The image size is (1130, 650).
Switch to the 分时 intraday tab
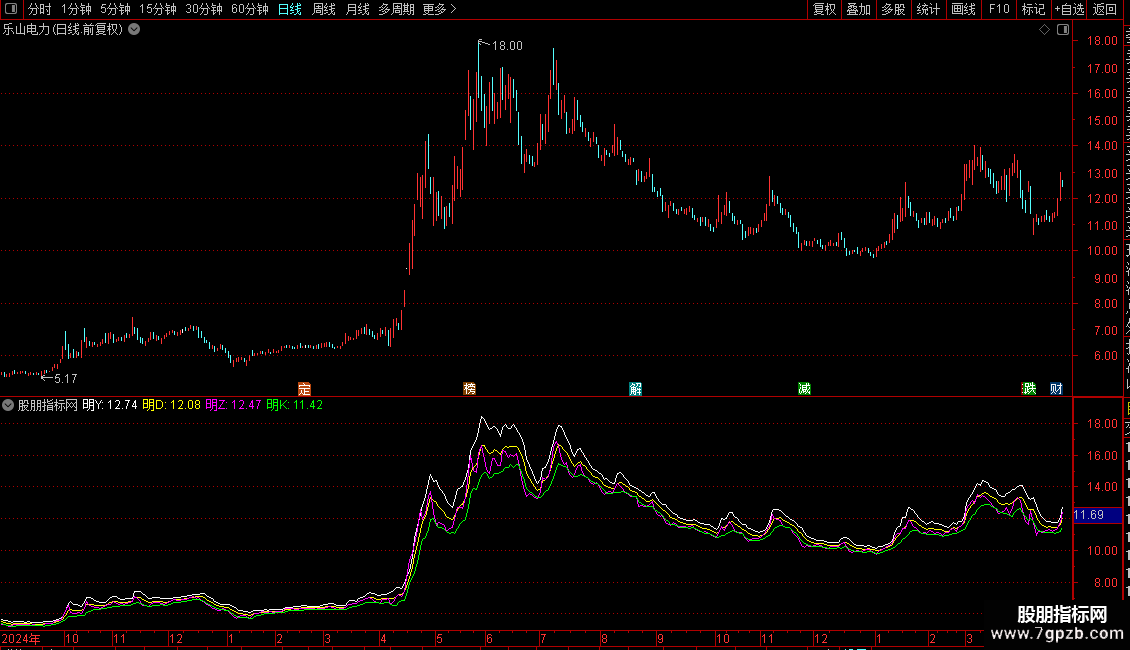point(40,9)
